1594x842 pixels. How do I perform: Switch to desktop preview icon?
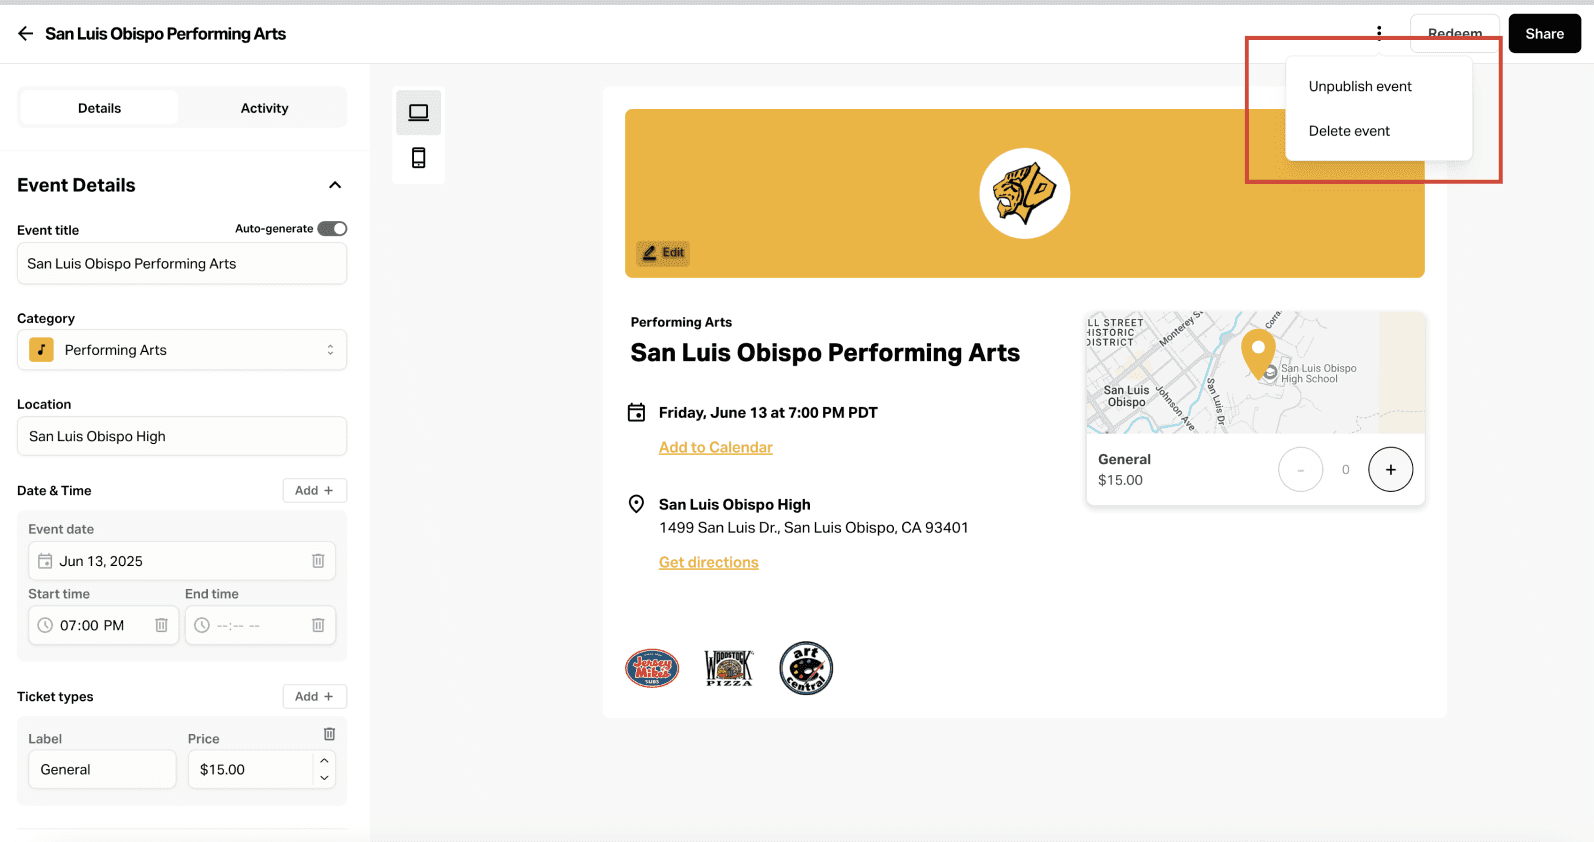click(419, 113)
